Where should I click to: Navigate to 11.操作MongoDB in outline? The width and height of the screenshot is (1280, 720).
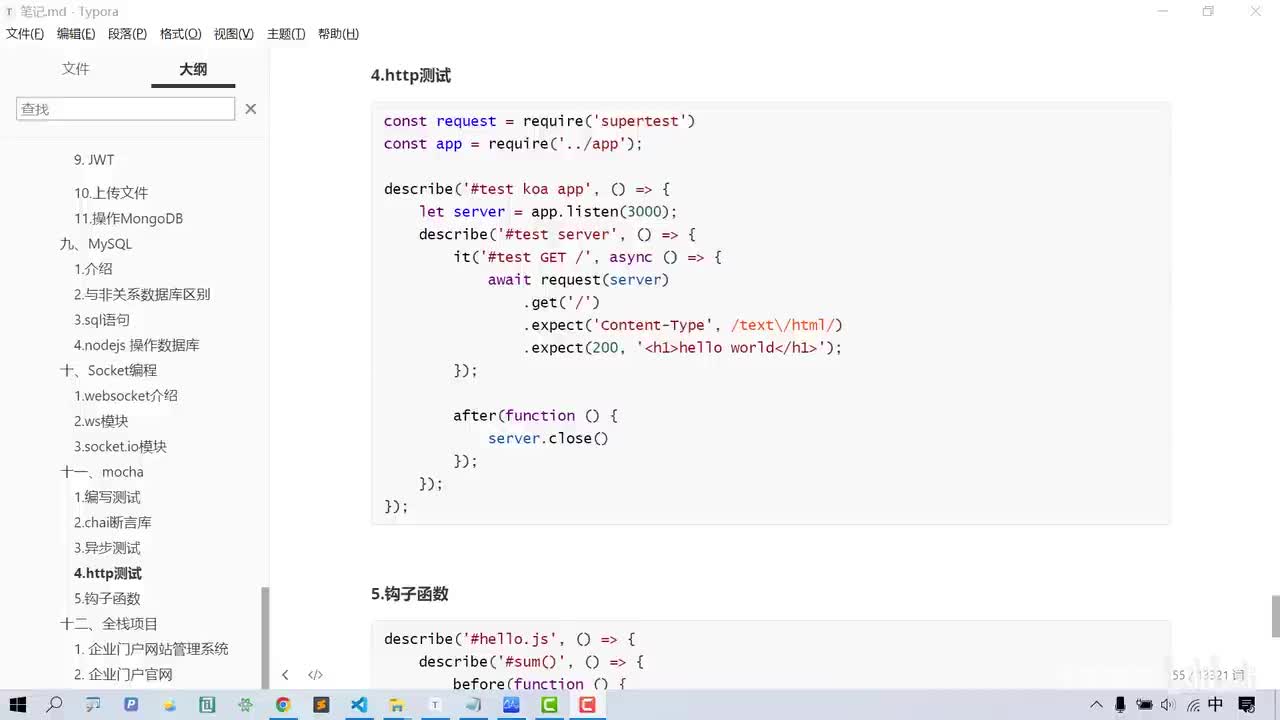pos(128,218)
